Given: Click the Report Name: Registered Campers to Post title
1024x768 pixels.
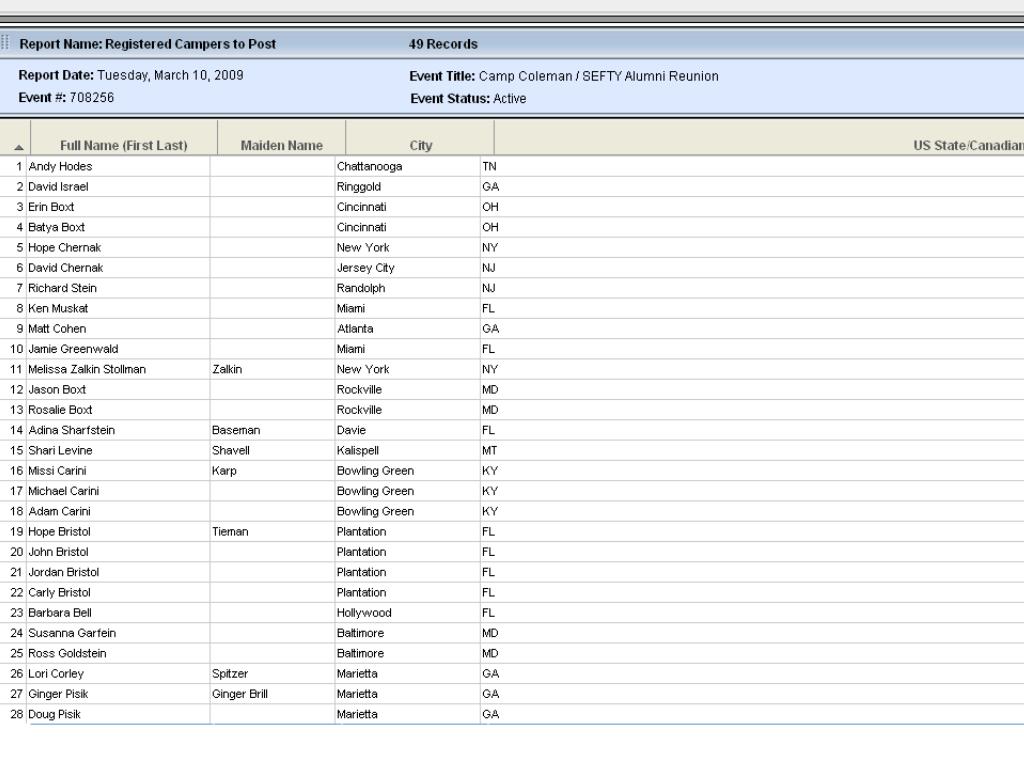Looking at the screenshot, I should coord(148,44).
